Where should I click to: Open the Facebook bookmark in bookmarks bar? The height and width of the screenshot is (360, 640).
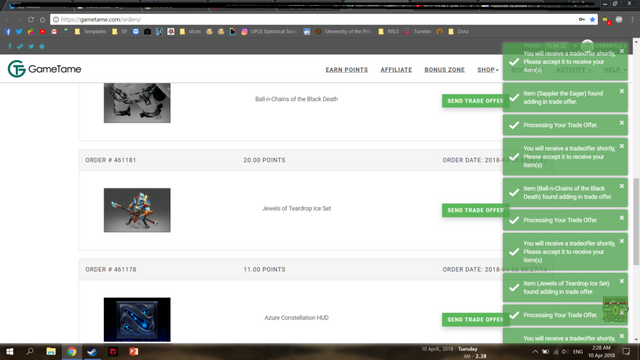7,31
